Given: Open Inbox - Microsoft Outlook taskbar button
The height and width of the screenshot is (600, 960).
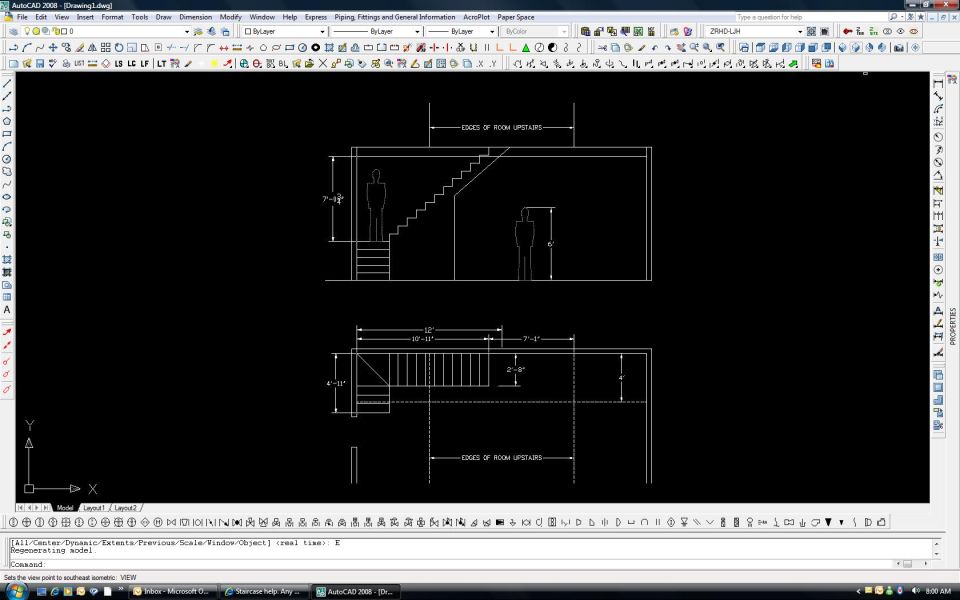Looking at the screenshot, I should tap(172, 591).
